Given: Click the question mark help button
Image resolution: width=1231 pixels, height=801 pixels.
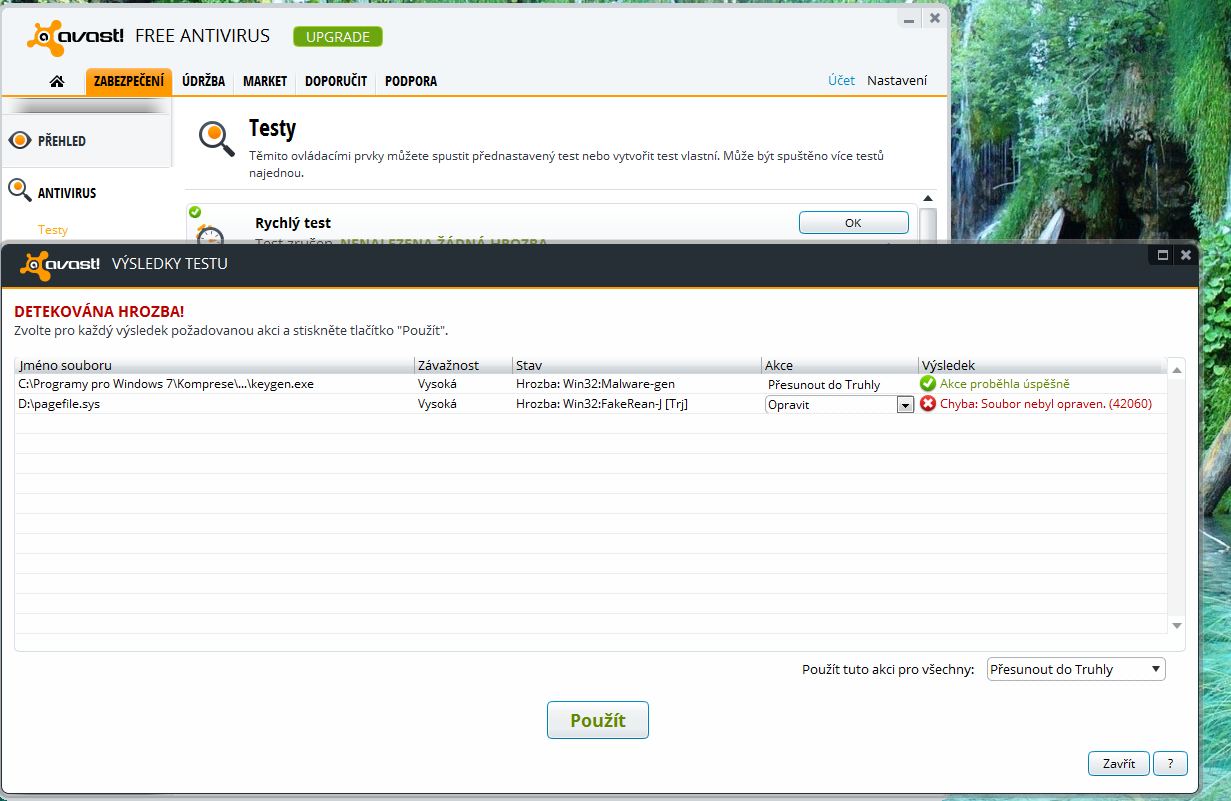Looking at the screenshot, I should 1170,764.
